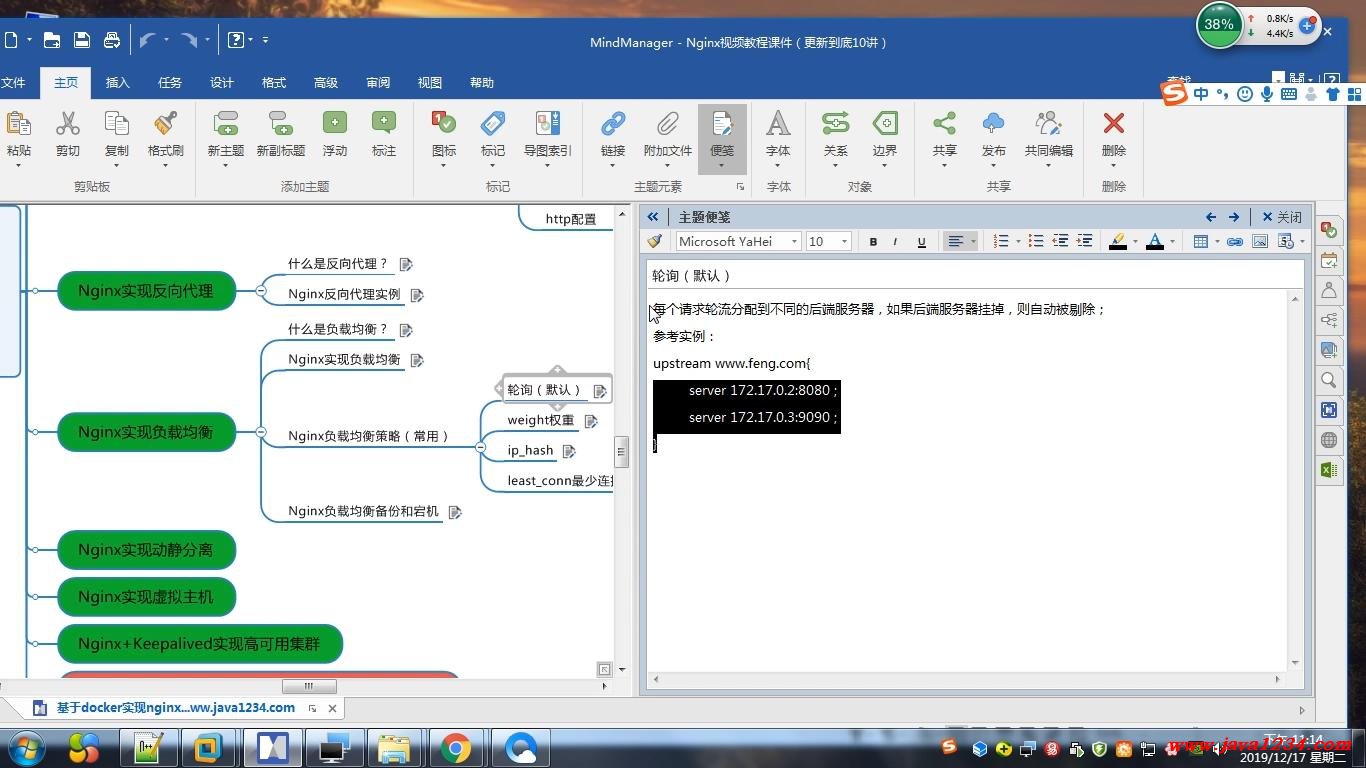Open font color swatch in notes toolbar
Screen dimensions: 1366x768
click(1155, 241)
